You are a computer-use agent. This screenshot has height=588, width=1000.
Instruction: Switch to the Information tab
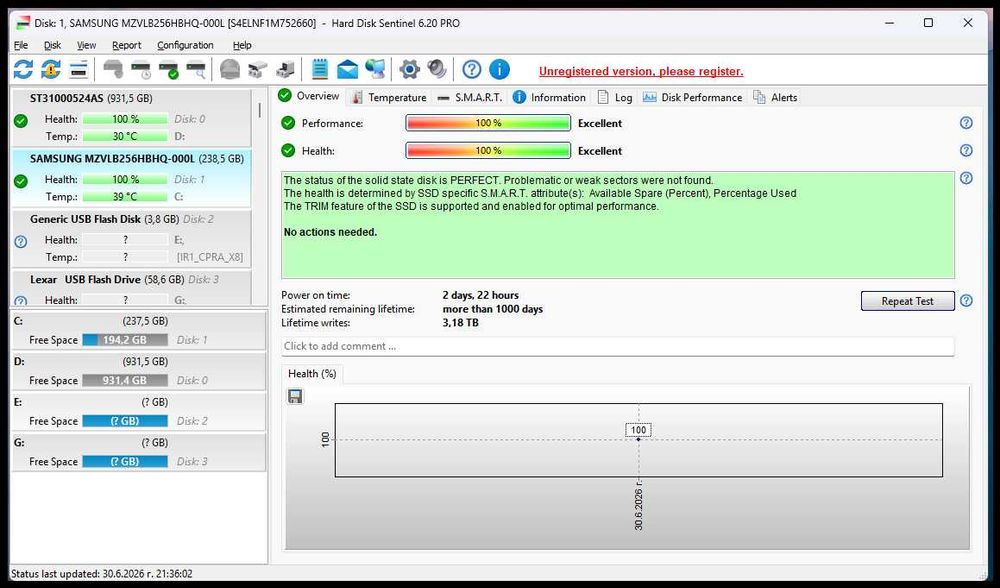(x=549, y=98)
